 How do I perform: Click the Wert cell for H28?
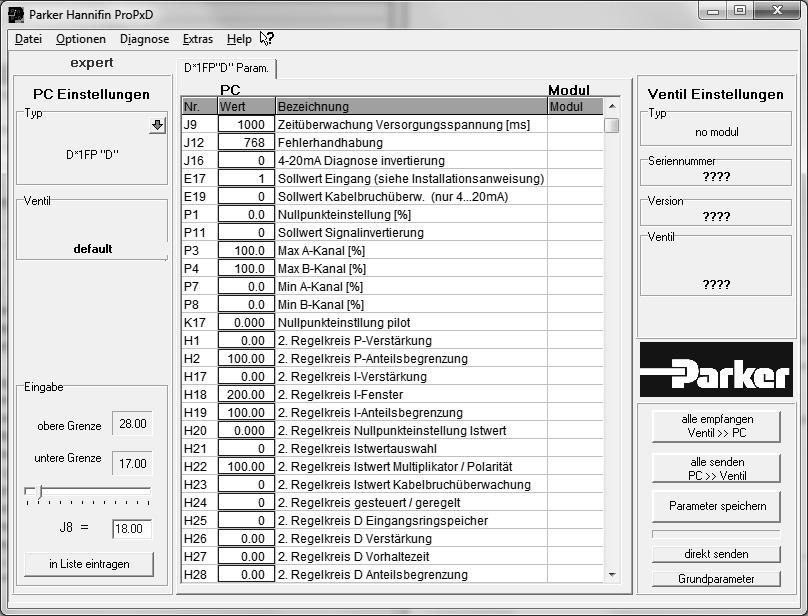[x=246, y=574]
